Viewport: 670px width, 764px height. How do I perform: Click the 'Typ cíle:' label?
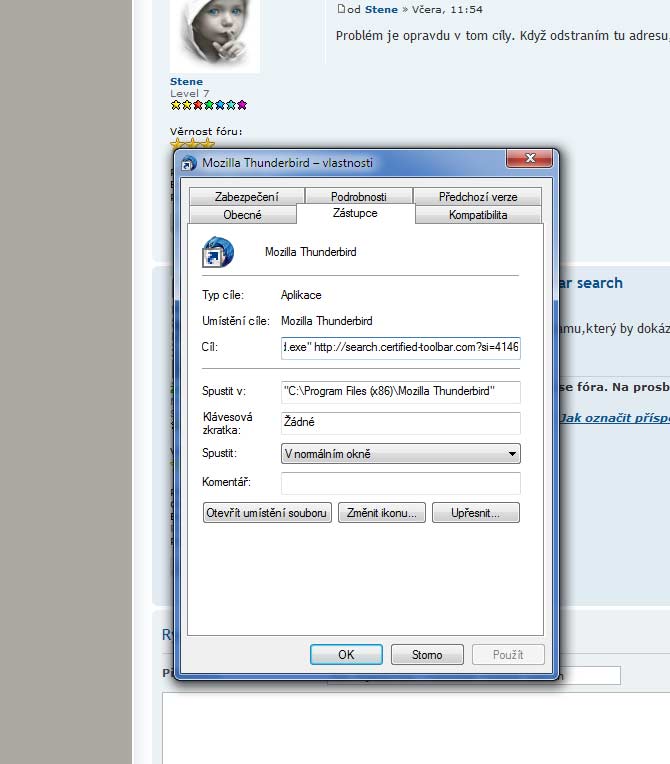[x=223, y=295]
